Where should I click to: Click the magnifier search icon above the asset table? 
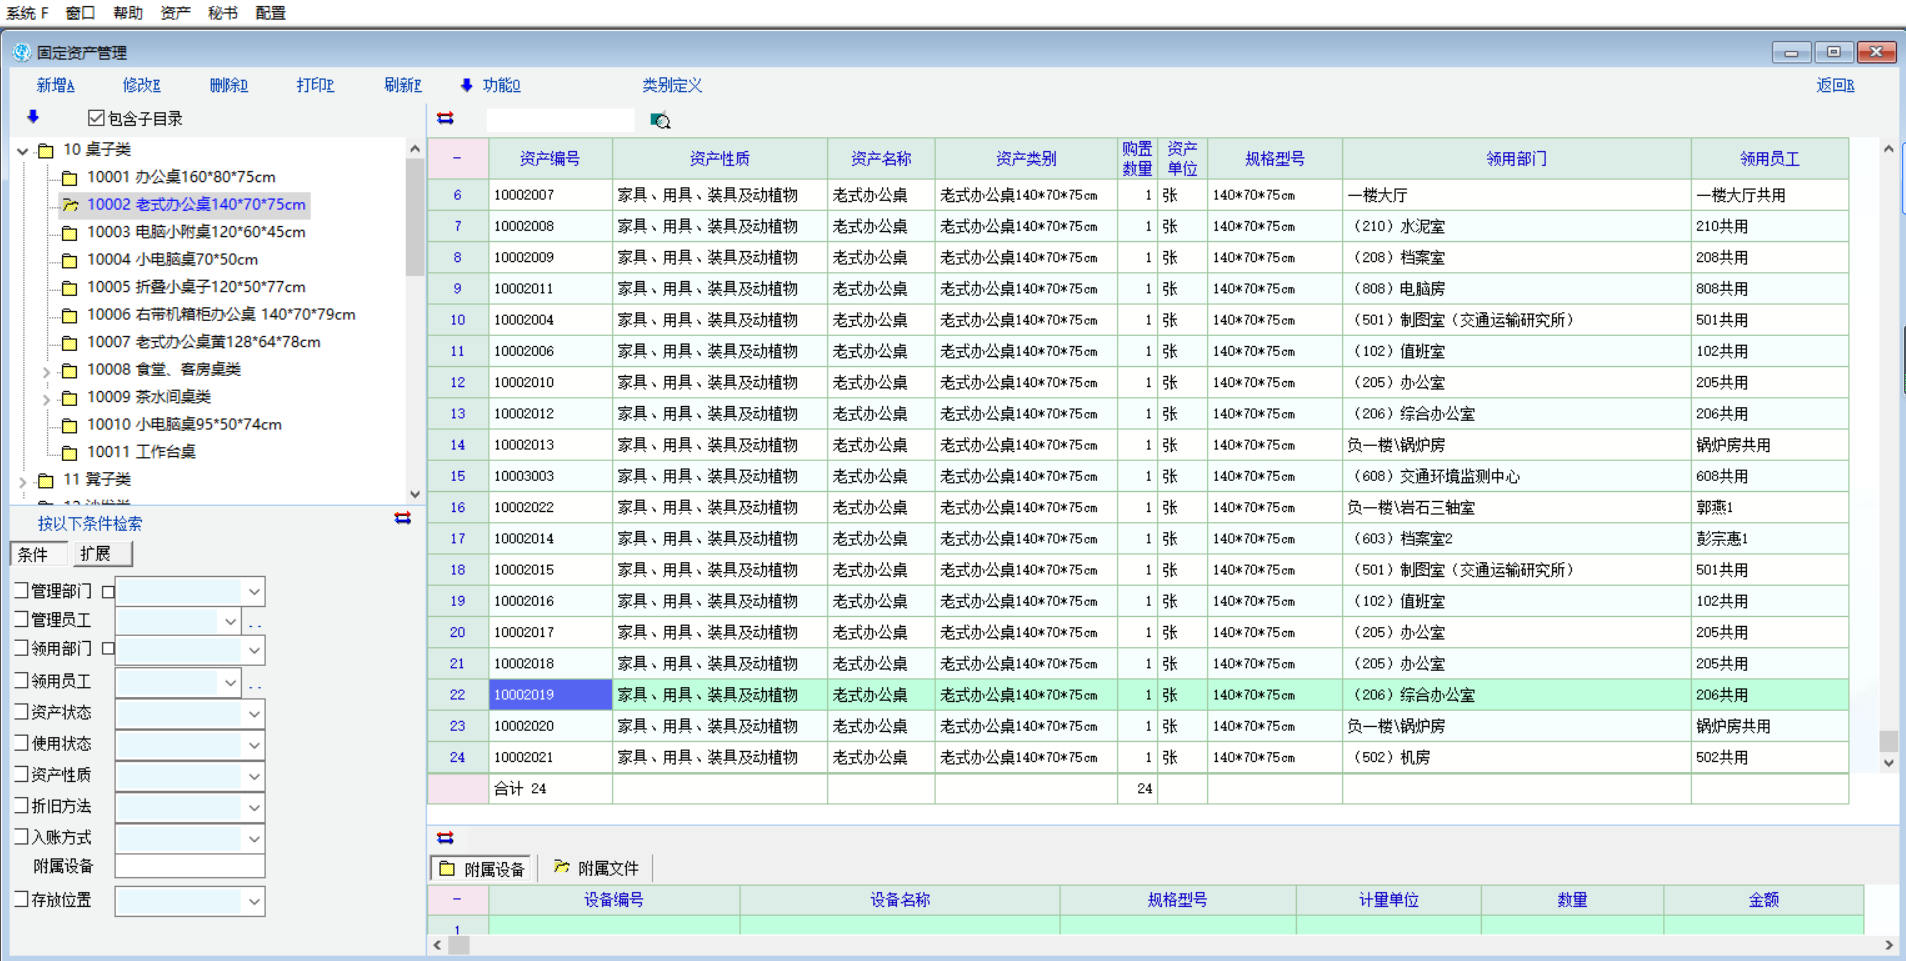(x=660, y=121)
